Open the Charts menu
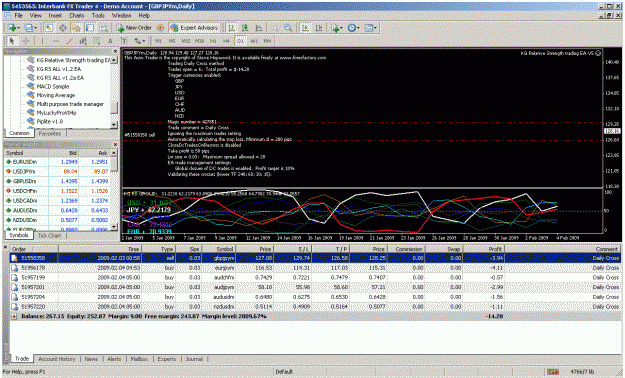Image resolution: width=625 pixels, height=378 pixels. point(77,15)
